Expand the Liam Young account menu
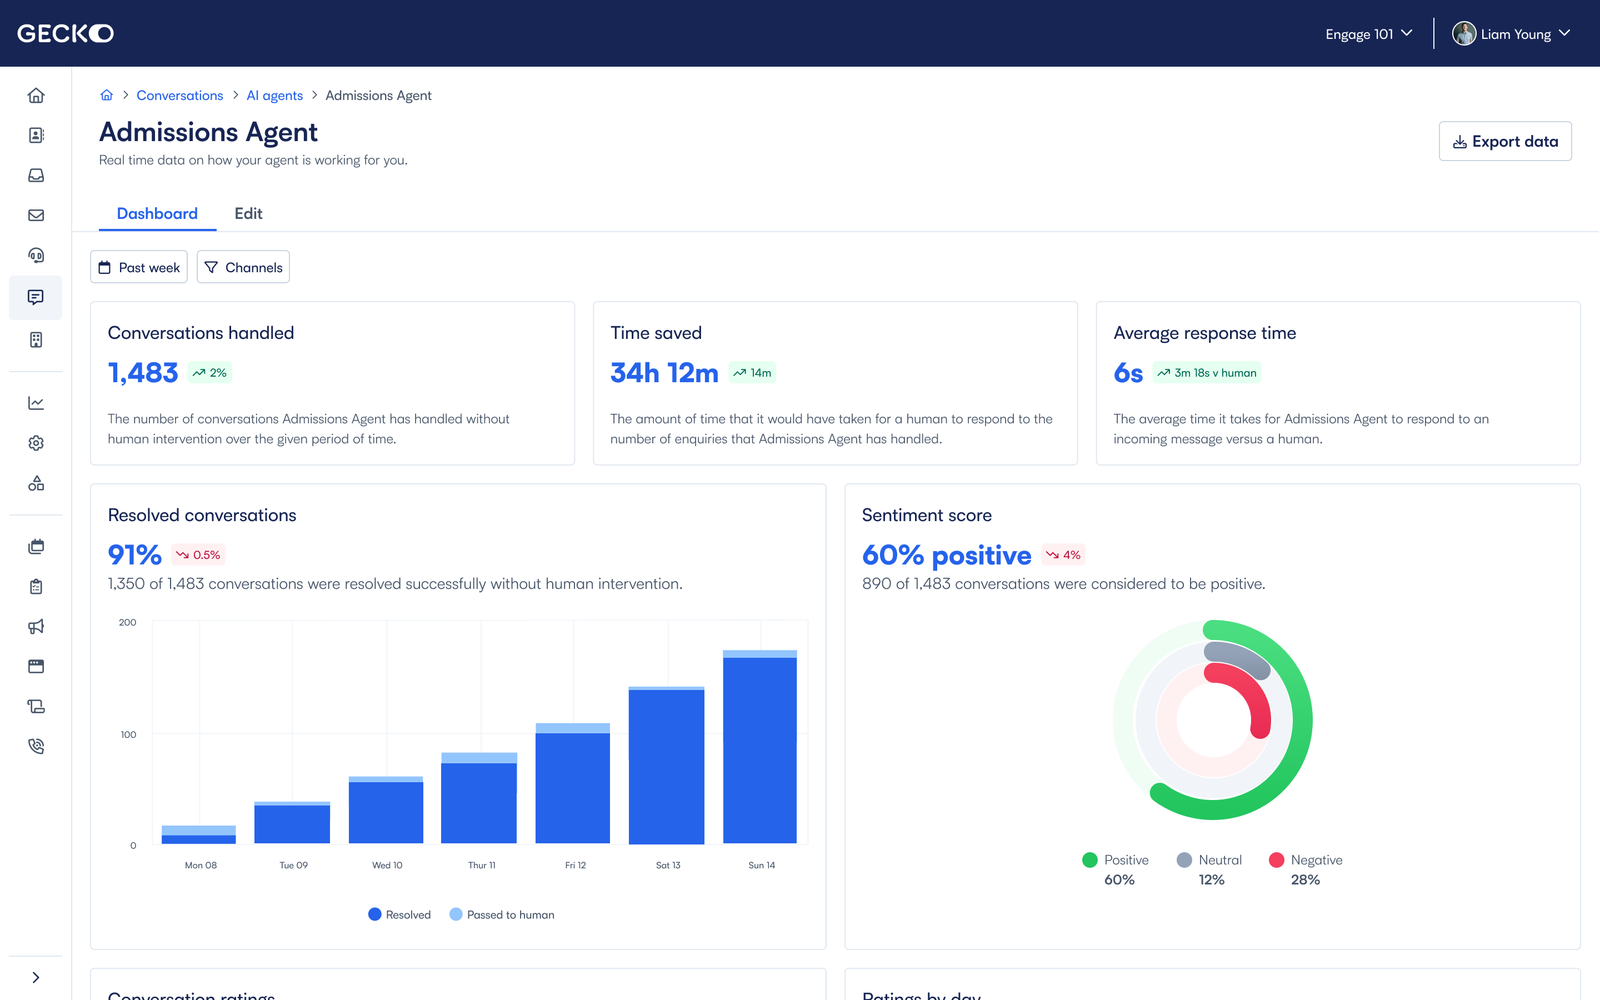Viewport: 1600px width, 1000px height. point(1512,33)
